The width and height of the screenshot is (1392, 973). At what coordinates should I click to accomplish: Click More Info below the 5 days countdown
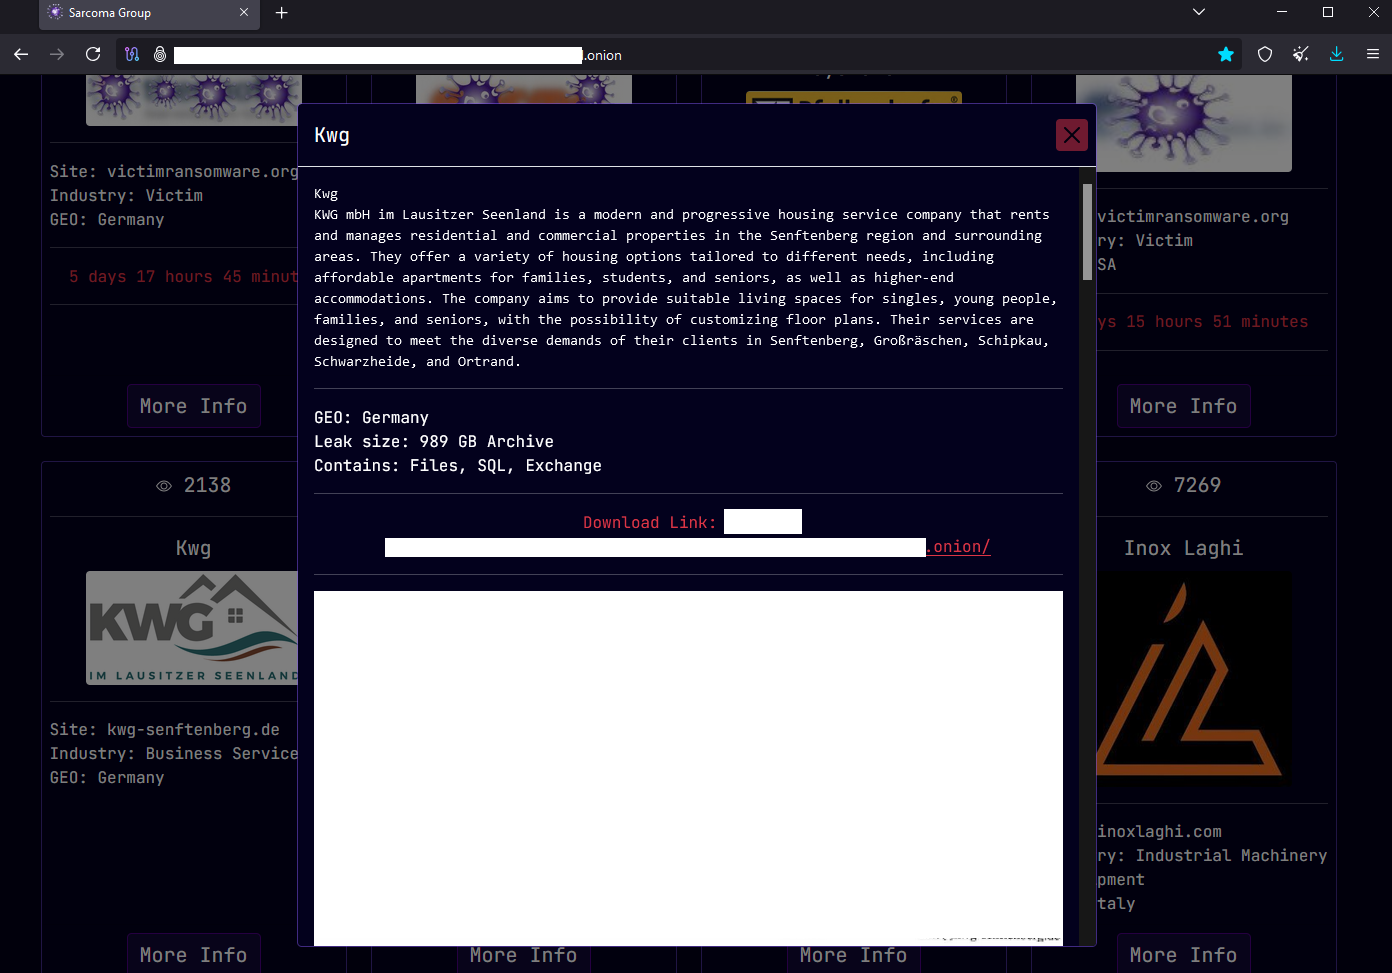(x=193, y=406)
